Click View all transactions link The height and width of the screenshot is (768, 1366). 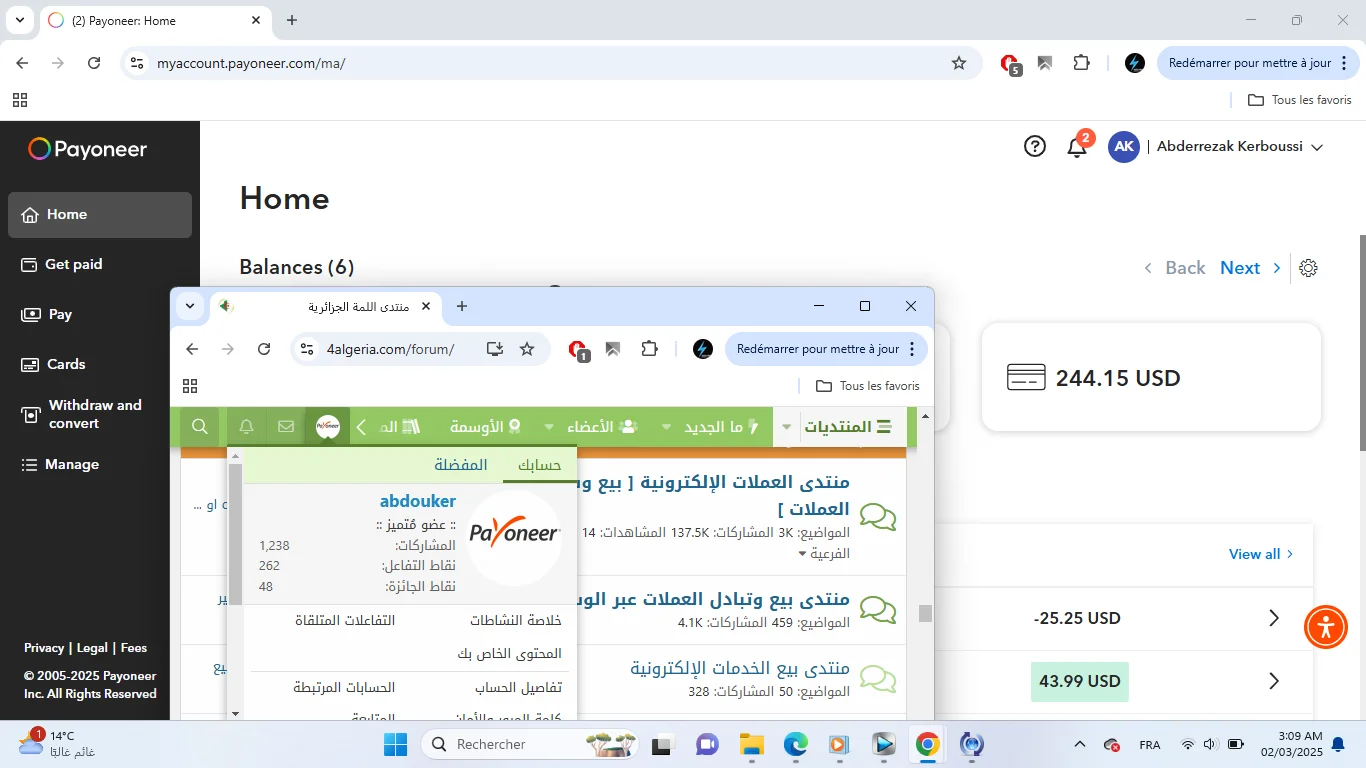[x=1254, y=554]
